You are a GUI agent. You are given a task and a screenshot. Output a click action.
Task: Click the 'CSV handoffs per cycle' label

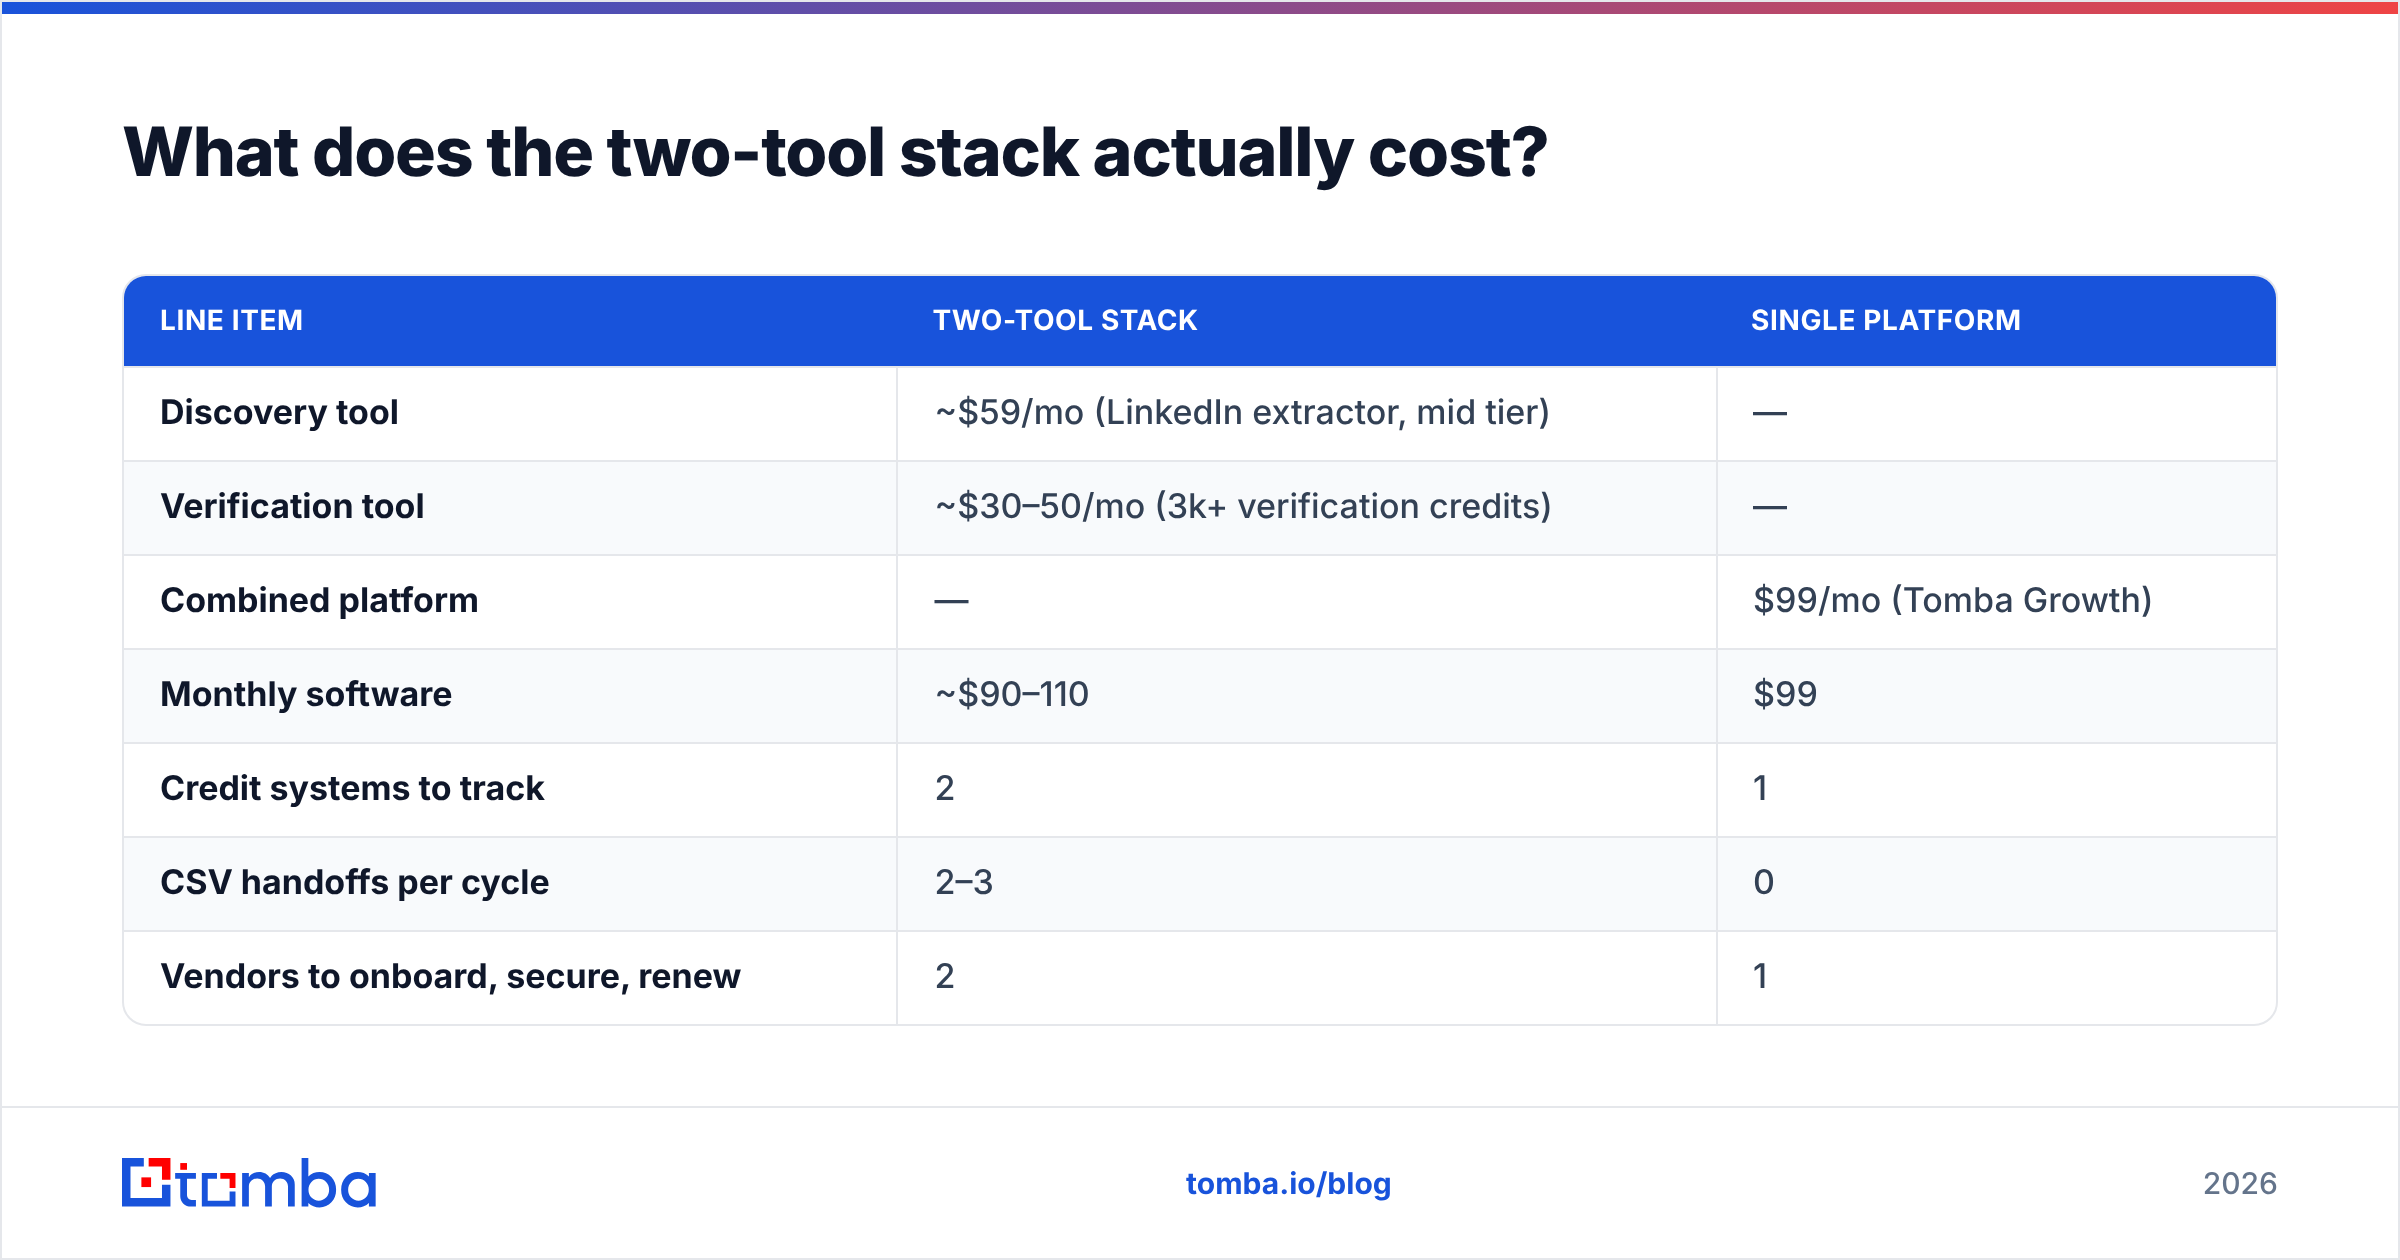(x=354, y=883)
